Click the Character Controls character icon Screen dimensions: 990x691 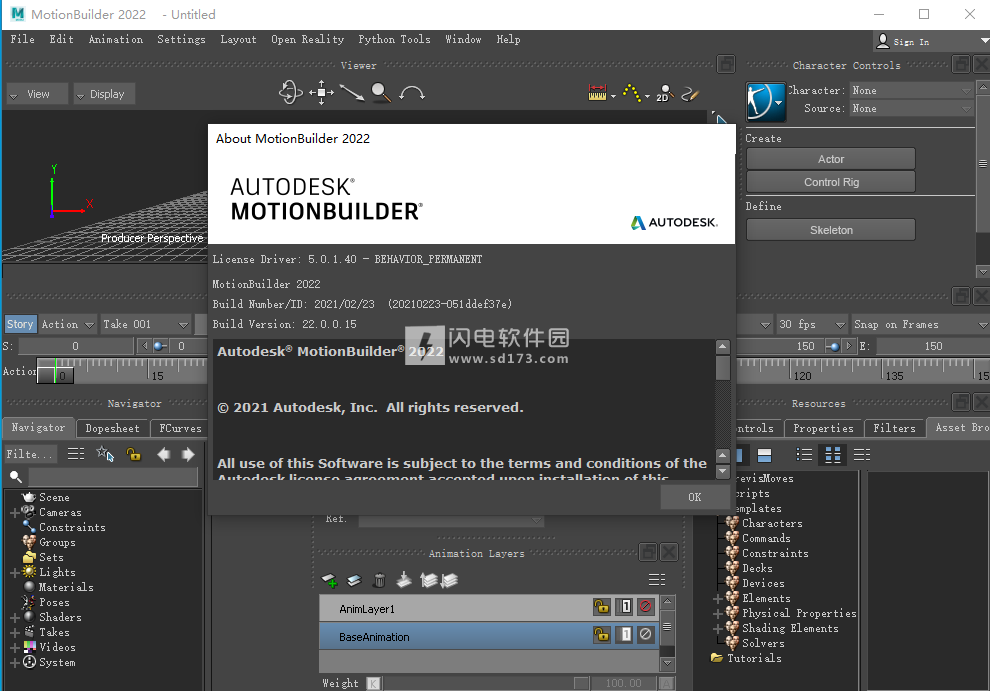[x=765, y=101]
